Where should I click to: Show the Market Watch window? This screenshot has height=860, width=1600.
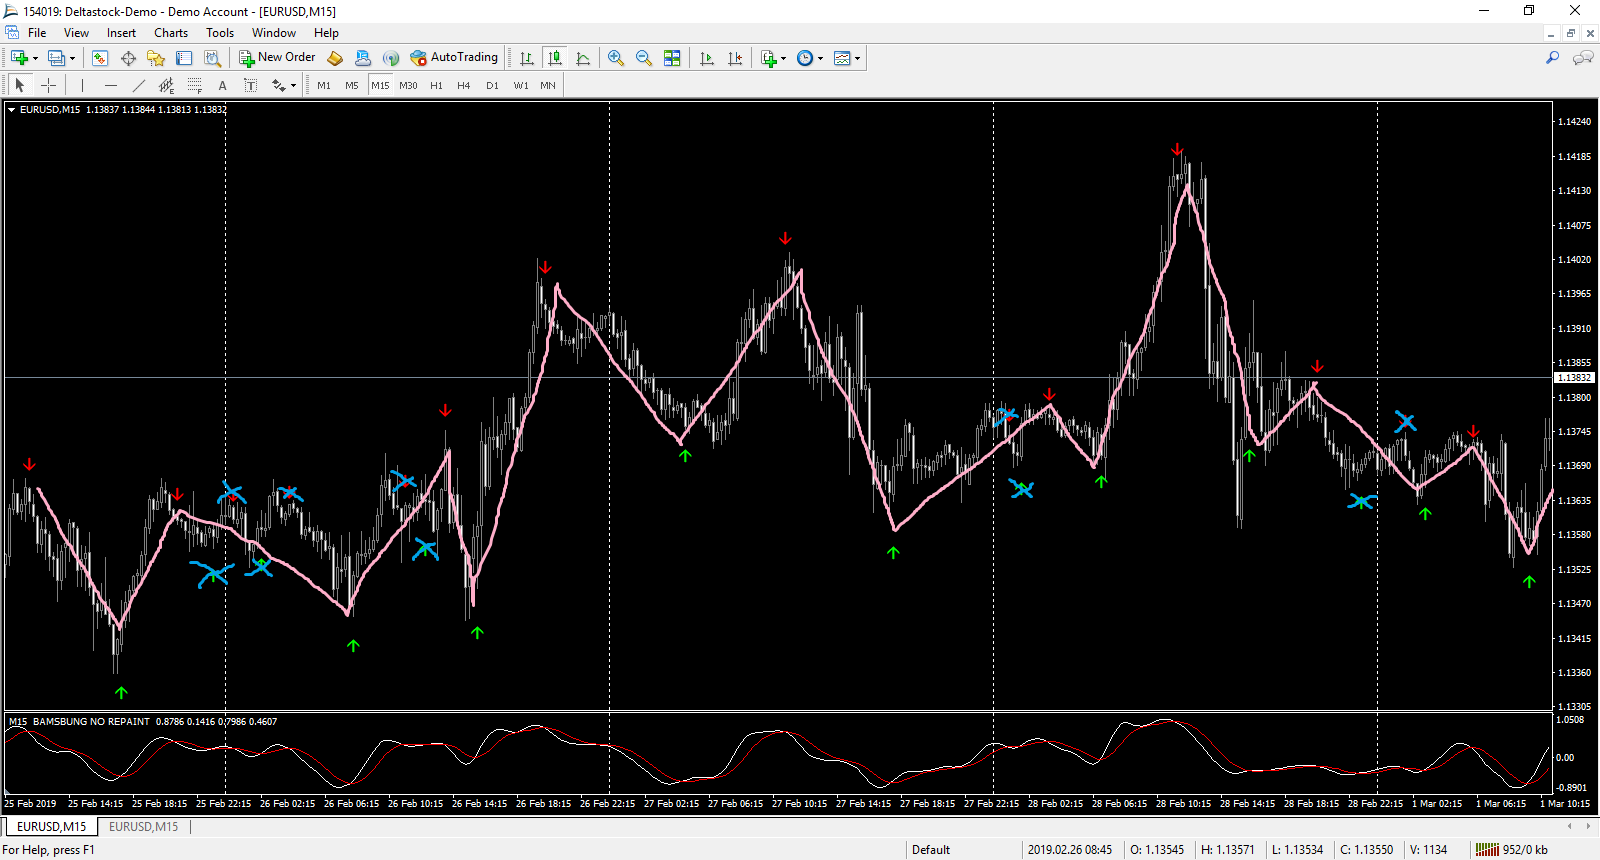pos(99,58)
